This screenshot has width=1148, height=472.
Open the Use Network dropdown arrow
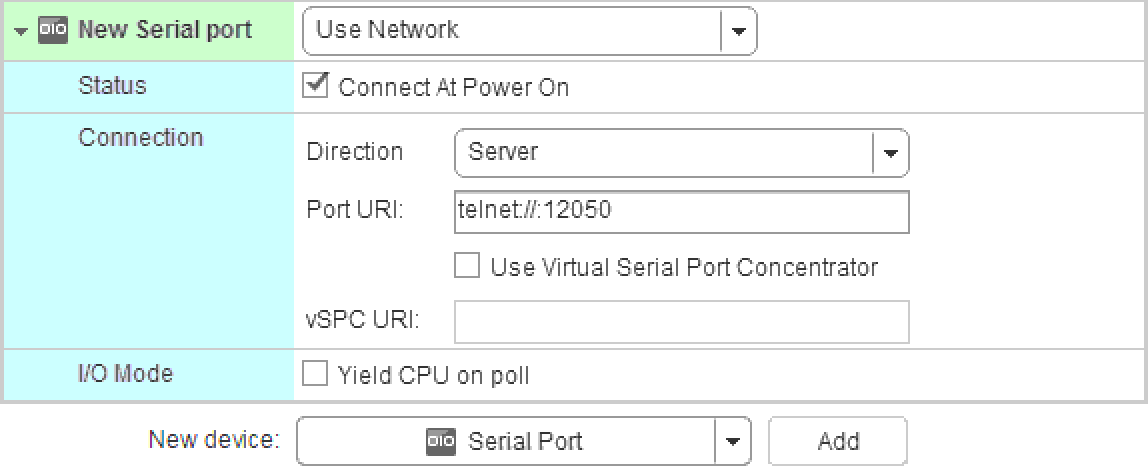pyautogui.click(x=739, y=30)
